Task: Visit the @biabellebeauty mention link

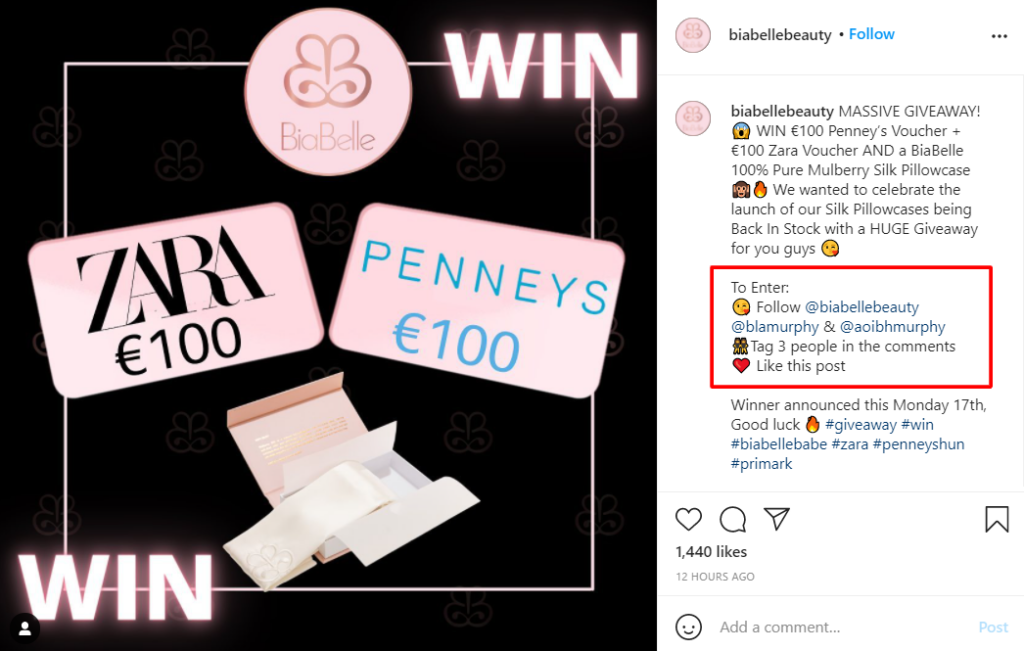Action: click(x=861, y=307)
